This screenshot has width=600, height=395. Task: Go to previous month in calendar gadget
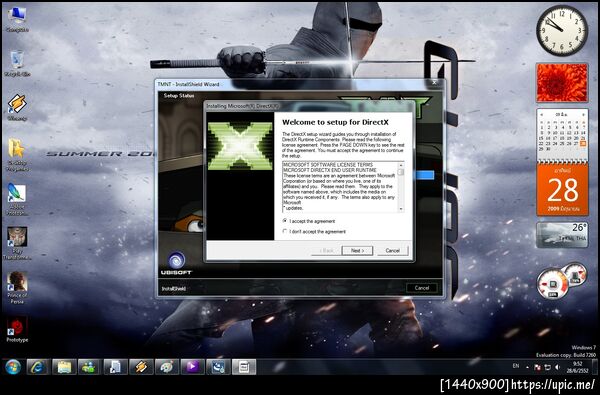(x=542, y=114)
